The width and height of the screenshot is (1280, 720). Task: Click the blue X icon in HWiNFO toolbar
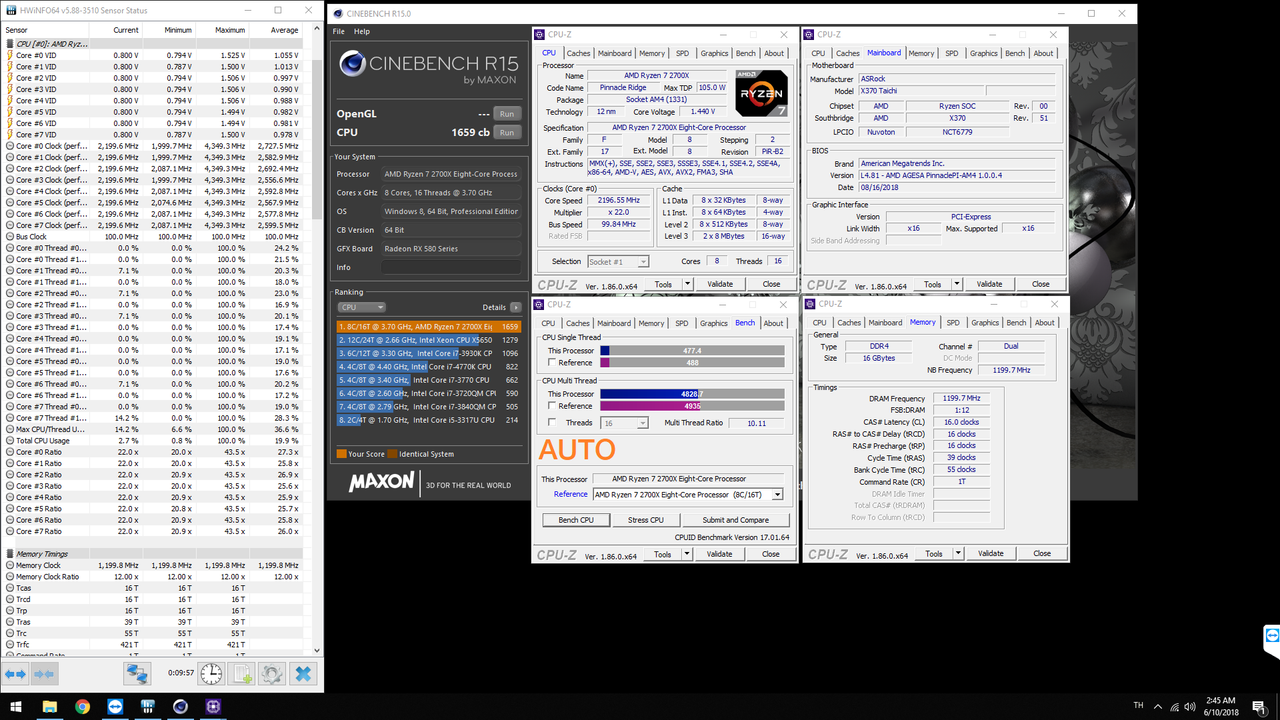[x=302, y=674]
